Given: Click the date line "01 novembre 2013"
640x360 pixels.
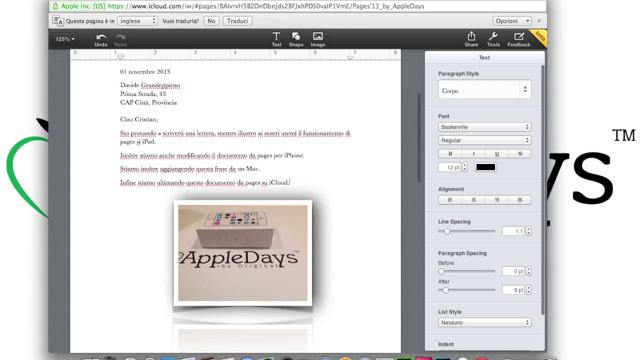Looking at the screenshot, I should point(145,72).
